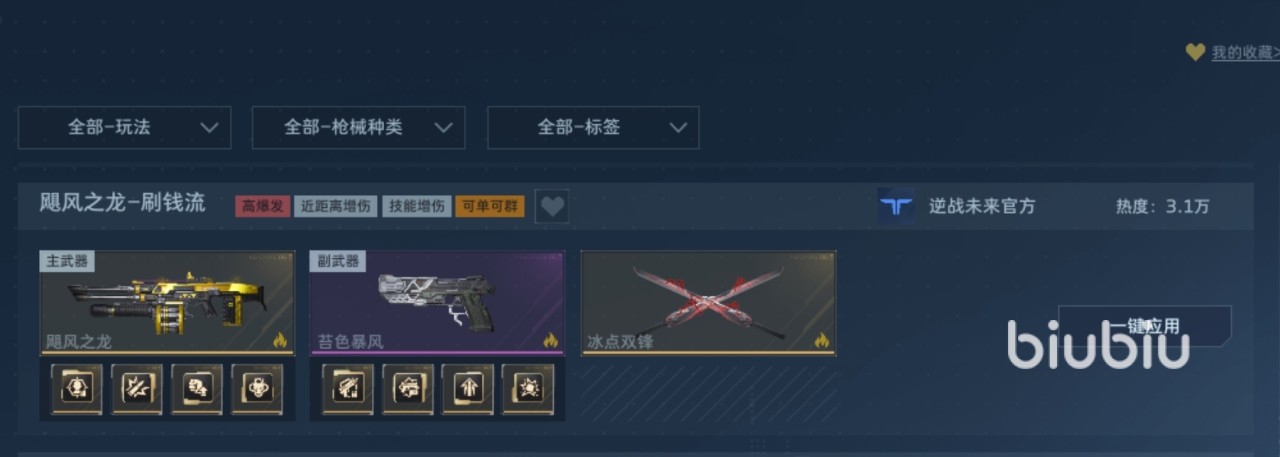1280x457 pixels.
Task: Expand the 全部-枪械种类 dropdown
Action: point(358,127)
